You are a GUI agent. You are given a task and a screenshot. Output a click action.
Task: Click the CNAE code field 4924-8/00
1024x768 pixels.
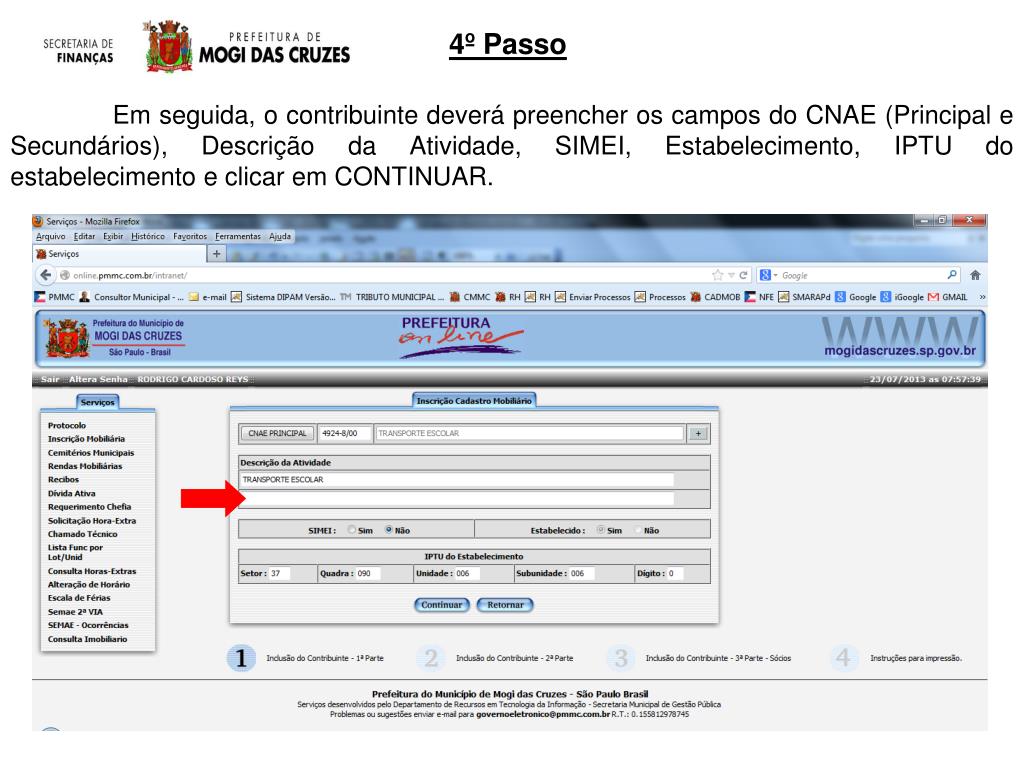click(345, 433)
